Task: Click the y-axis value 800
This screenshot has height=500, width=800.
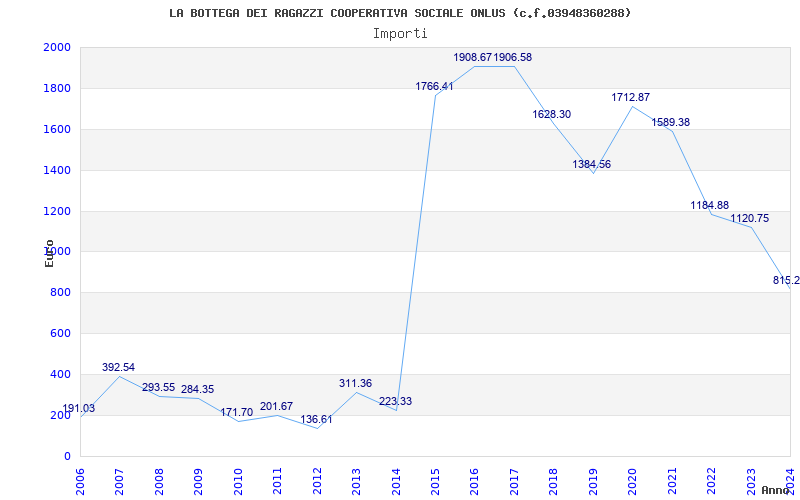Action: pos(61,293)
